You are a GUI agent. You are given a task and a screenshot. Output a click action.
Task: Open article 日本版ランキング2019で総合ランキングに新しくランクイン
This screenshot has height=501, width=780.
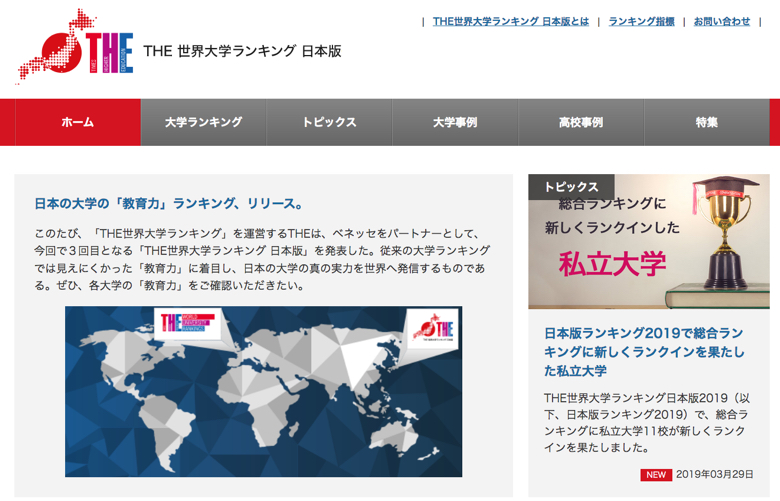(x=644, y=352)
